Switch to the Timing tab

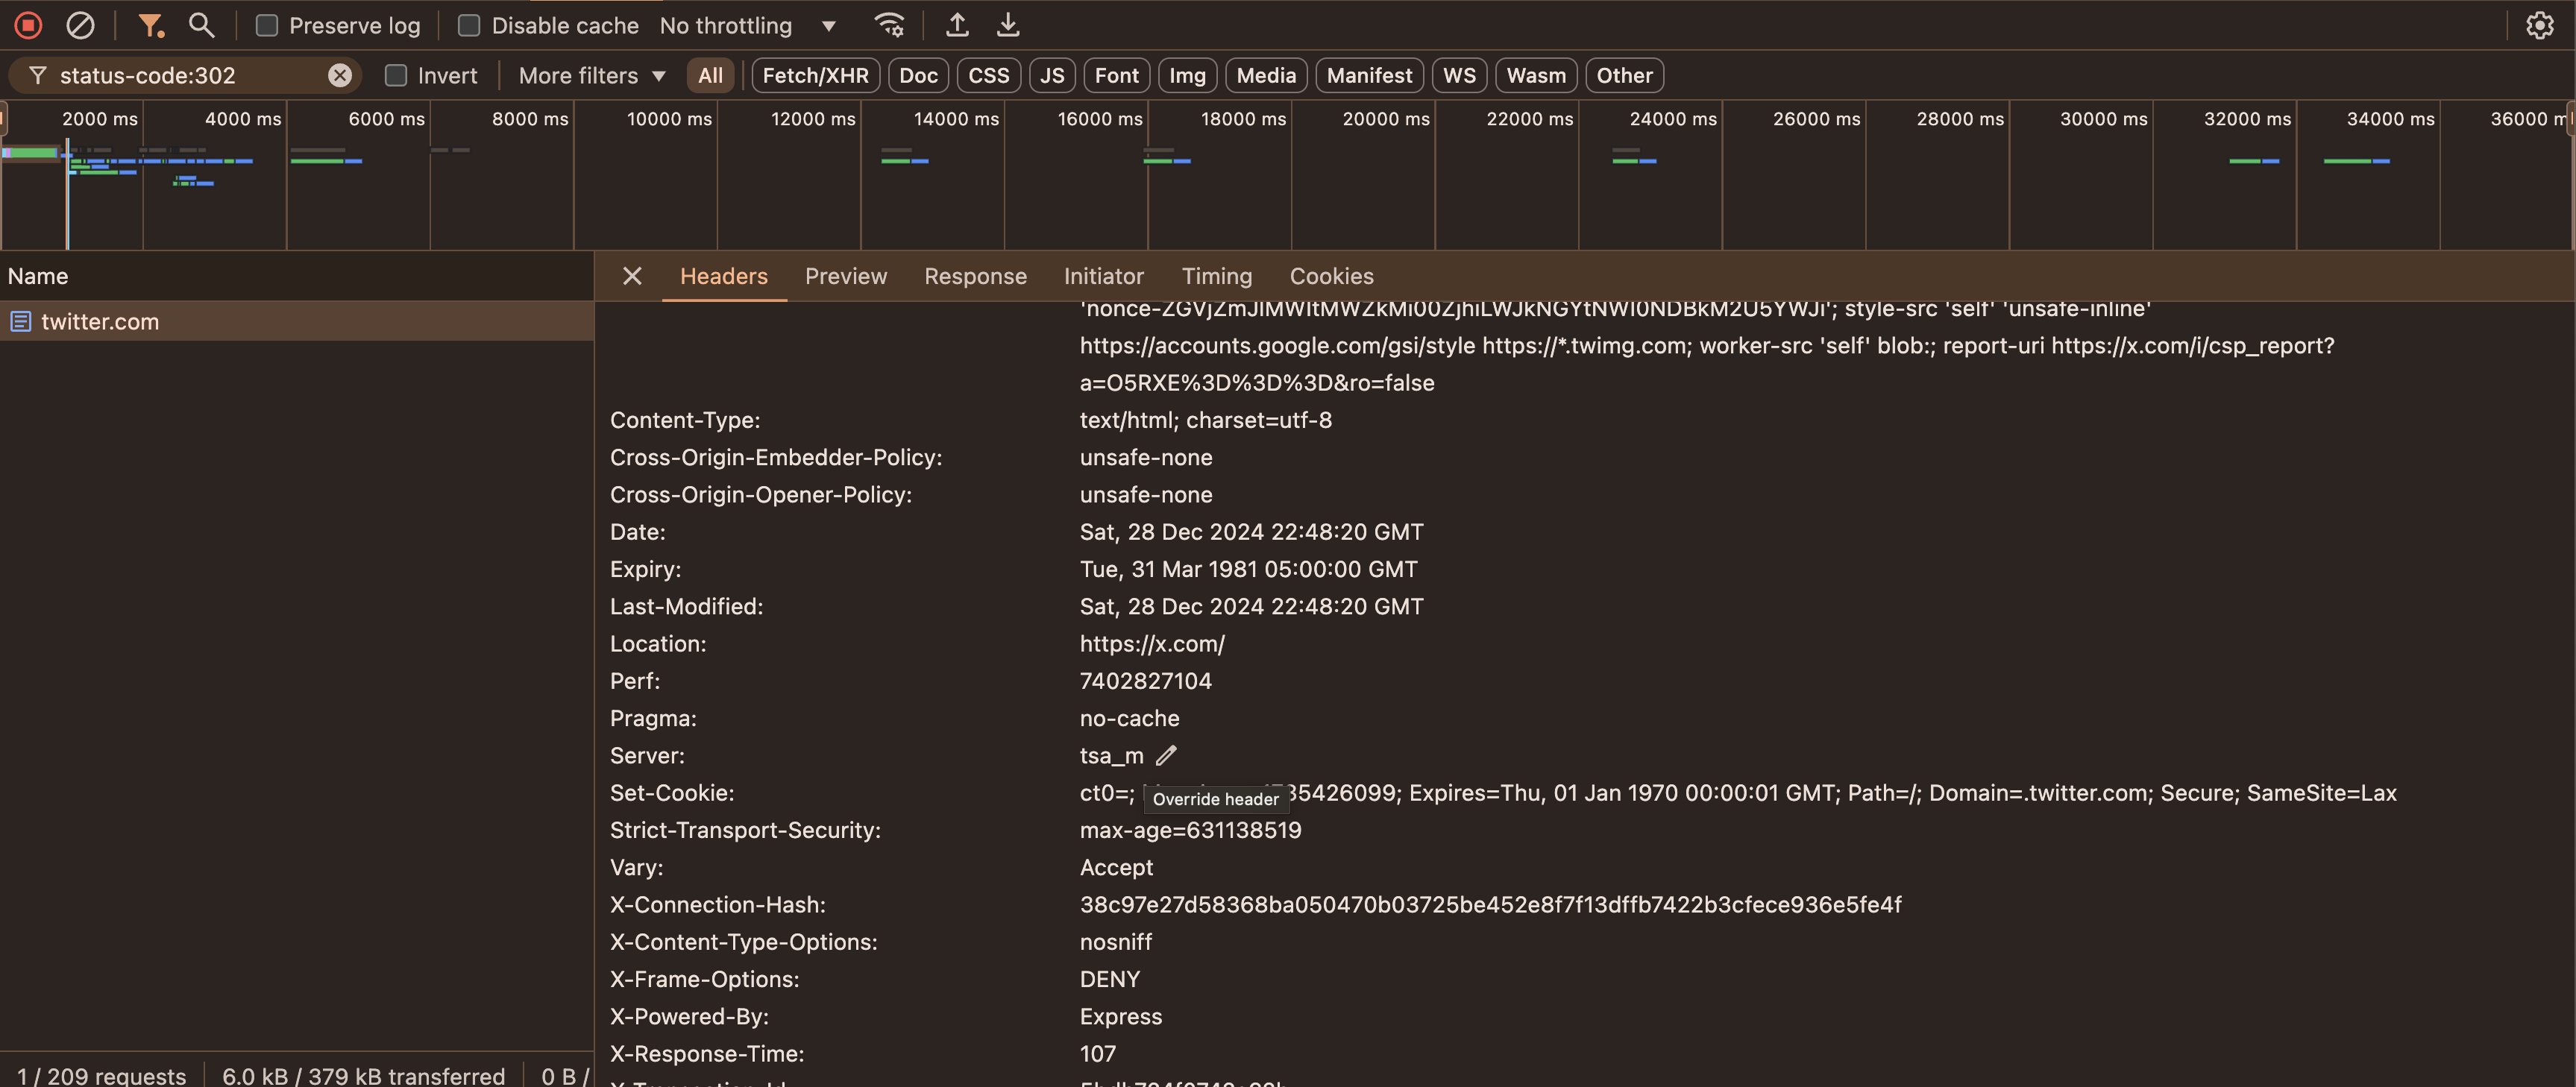1216,276
